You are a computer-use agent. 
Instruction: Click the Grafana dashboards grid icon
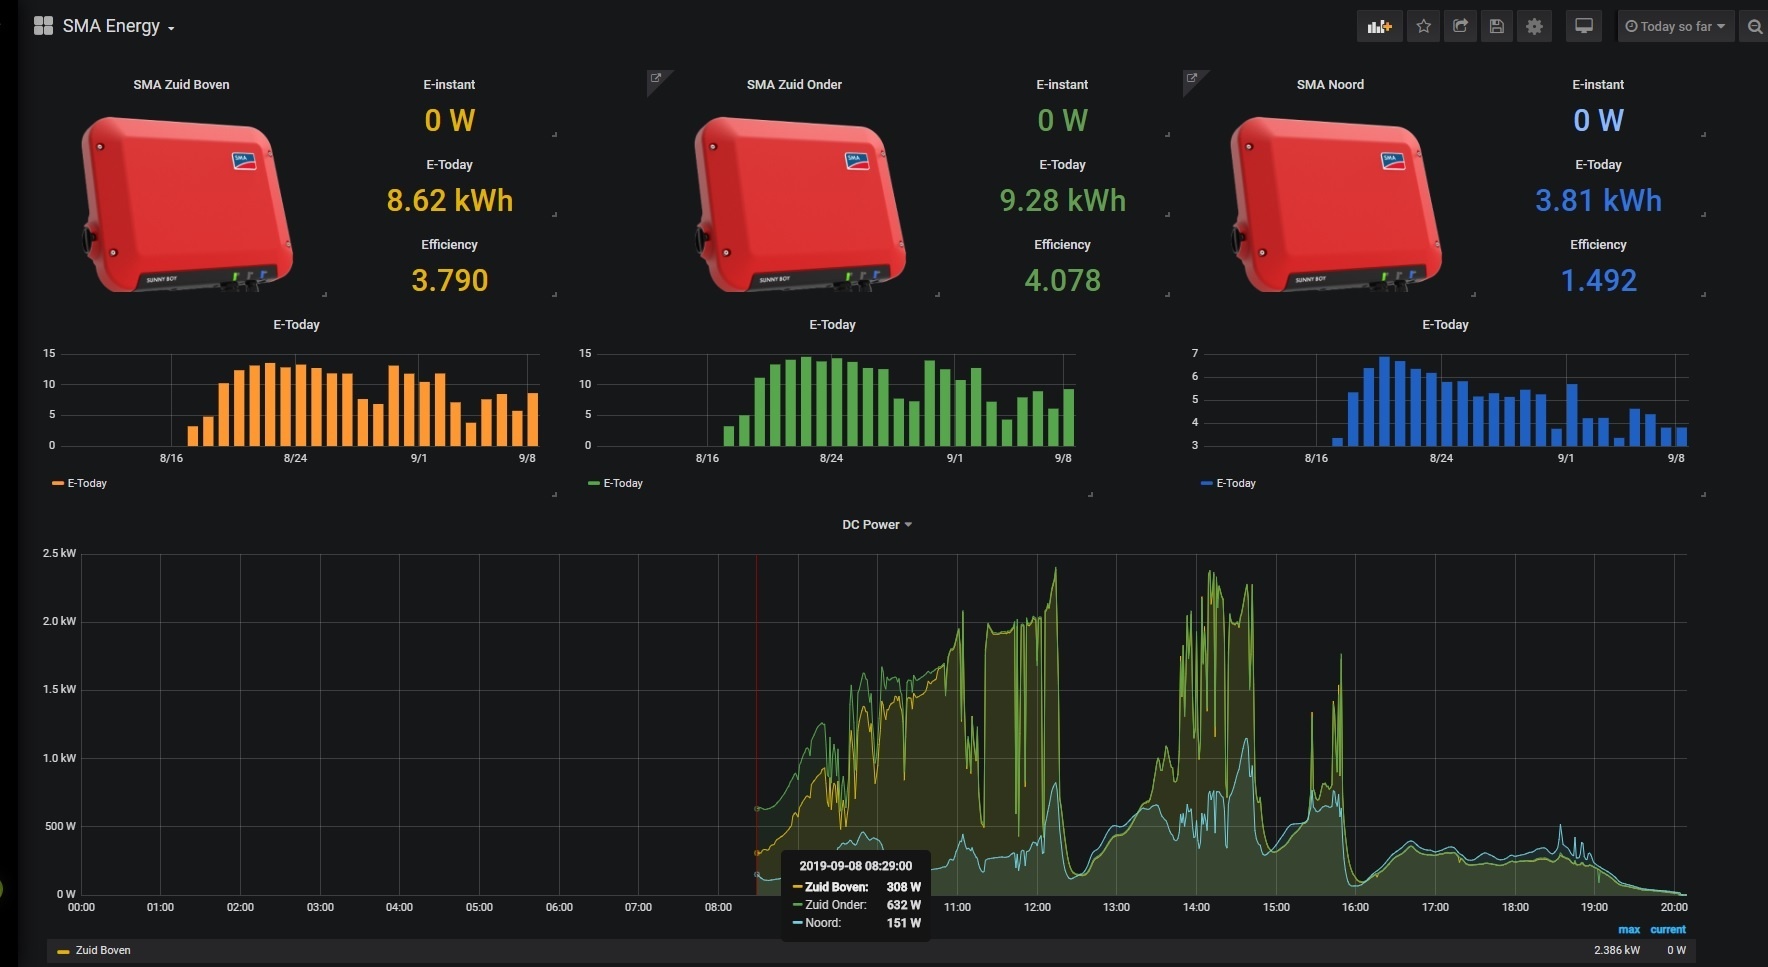[x=43, y=26]
